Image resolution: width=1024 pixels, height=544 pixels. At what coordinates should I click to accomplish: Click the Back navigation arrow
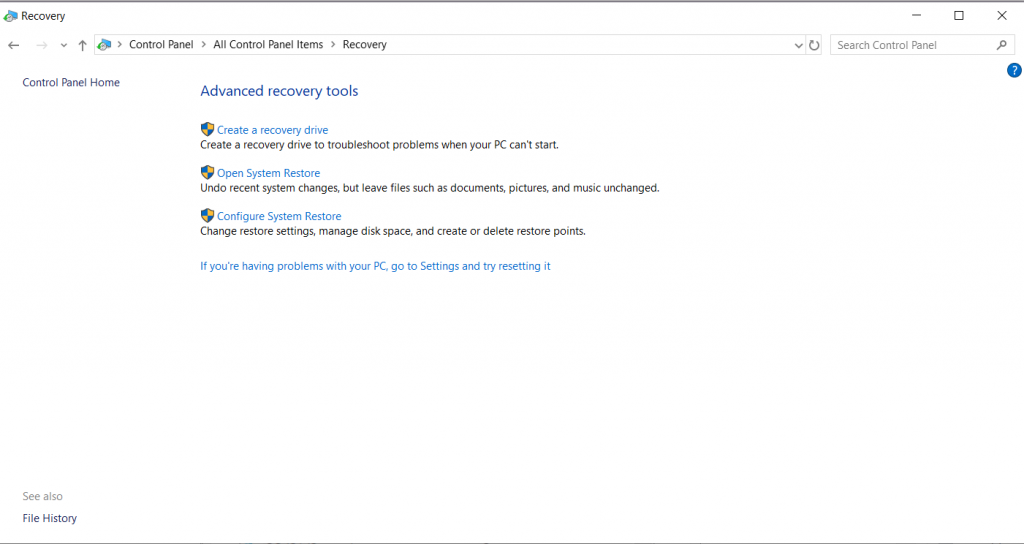click(14, 45)
